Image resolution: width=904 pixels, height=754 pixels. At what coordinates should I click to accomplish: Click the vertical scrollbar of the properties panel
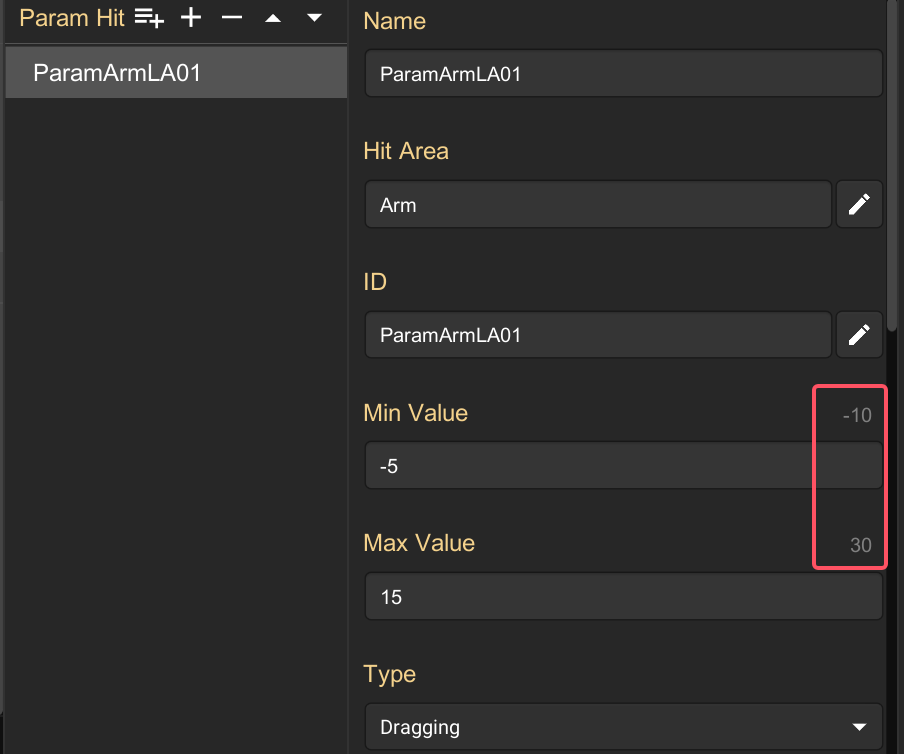[892, 166]
